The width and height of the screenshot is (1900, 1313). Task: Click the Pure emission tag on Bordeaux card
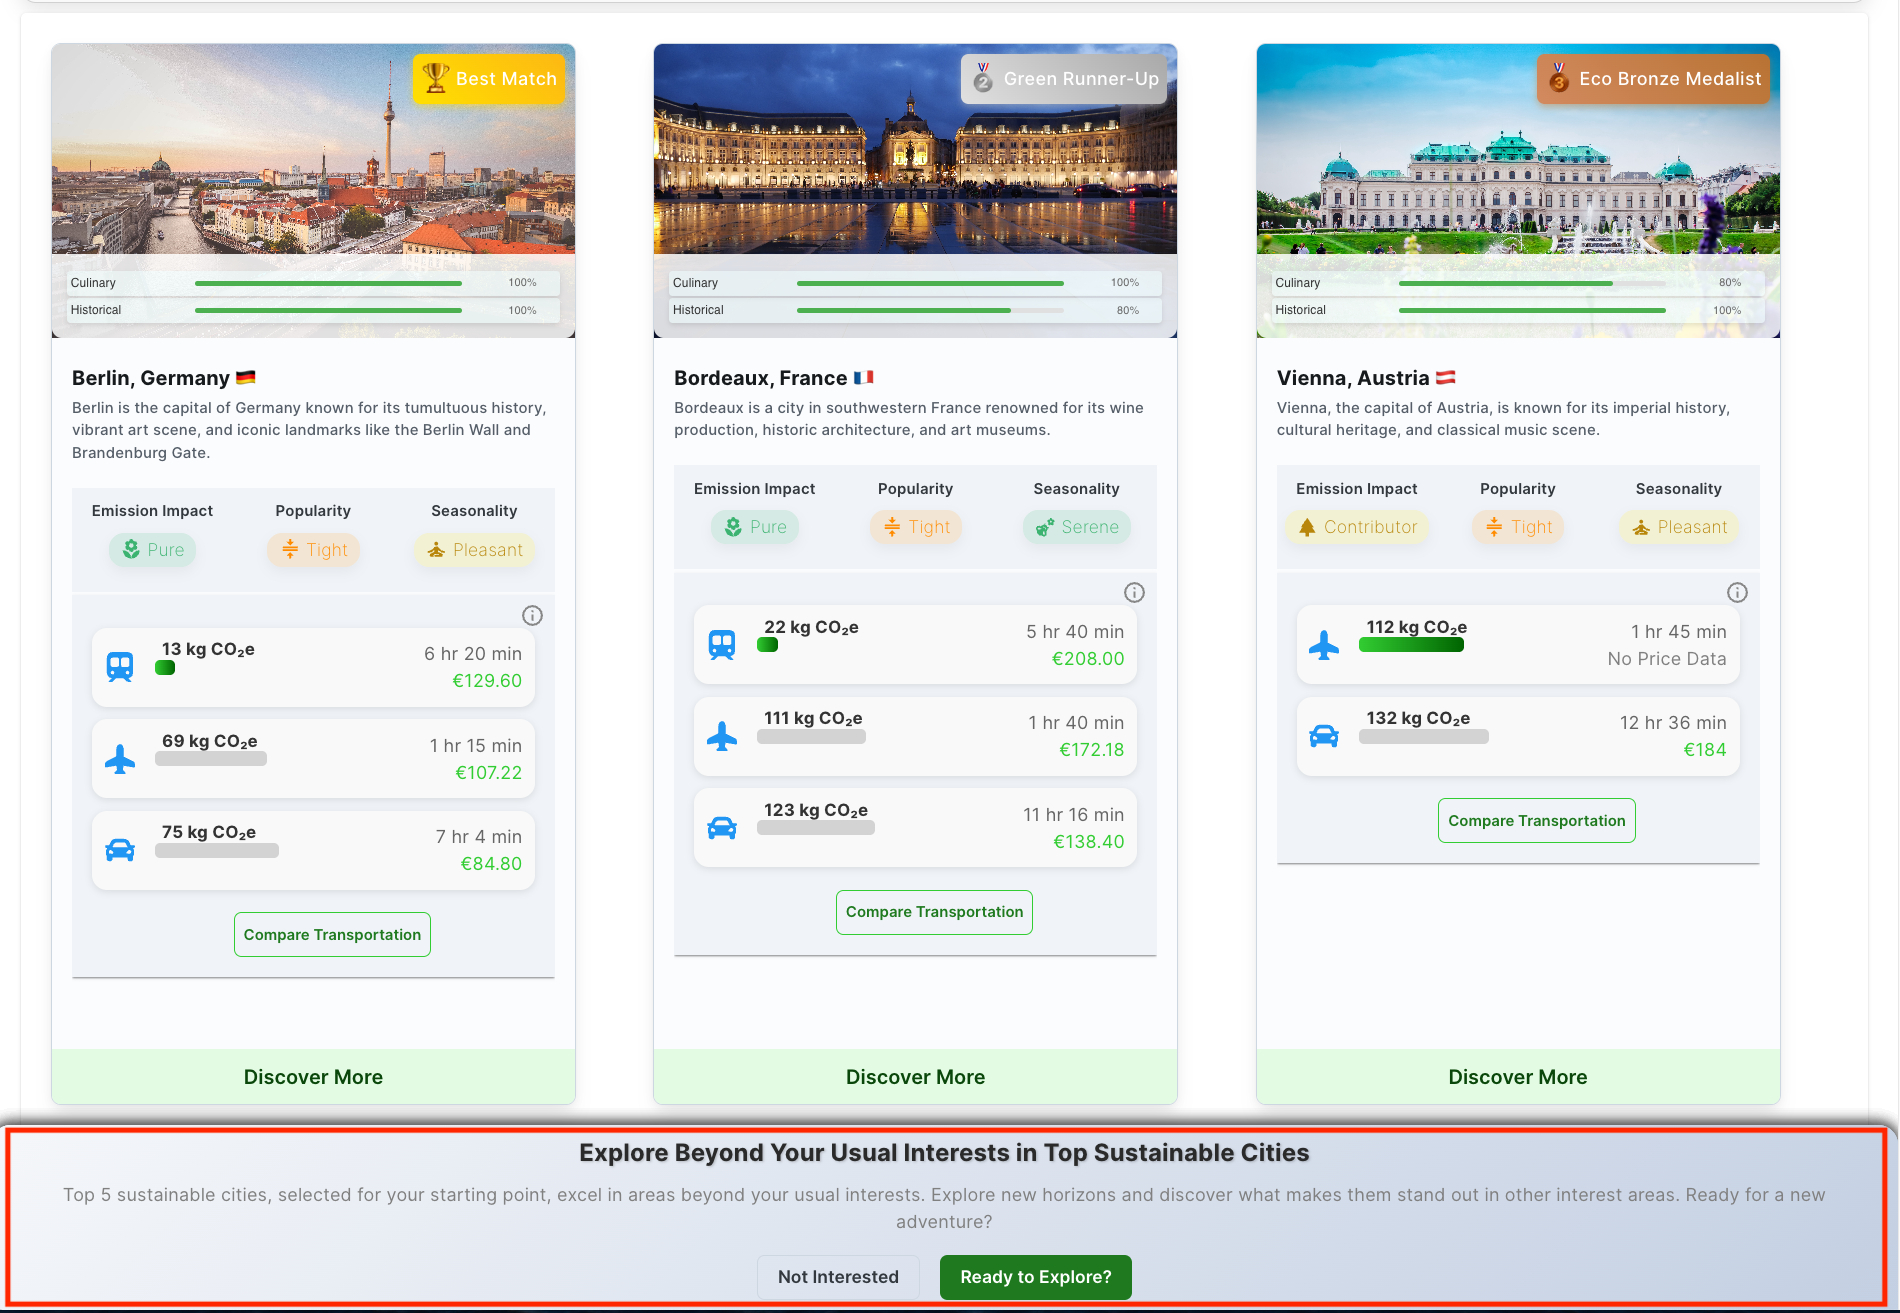point(755,527)
